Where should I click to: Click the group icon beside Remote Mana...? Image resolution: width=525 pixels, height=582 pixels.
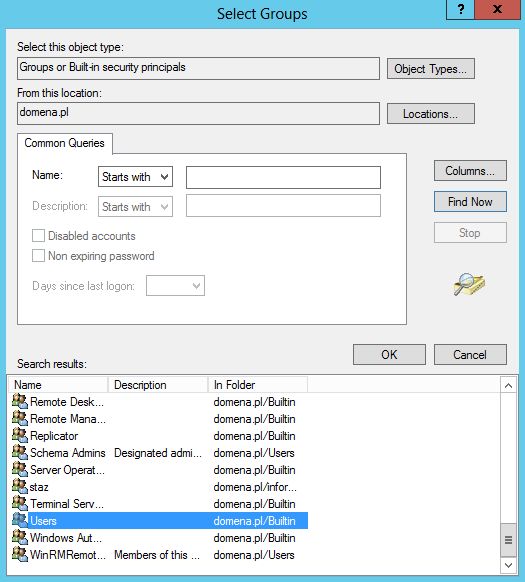(x=20, y=419)
